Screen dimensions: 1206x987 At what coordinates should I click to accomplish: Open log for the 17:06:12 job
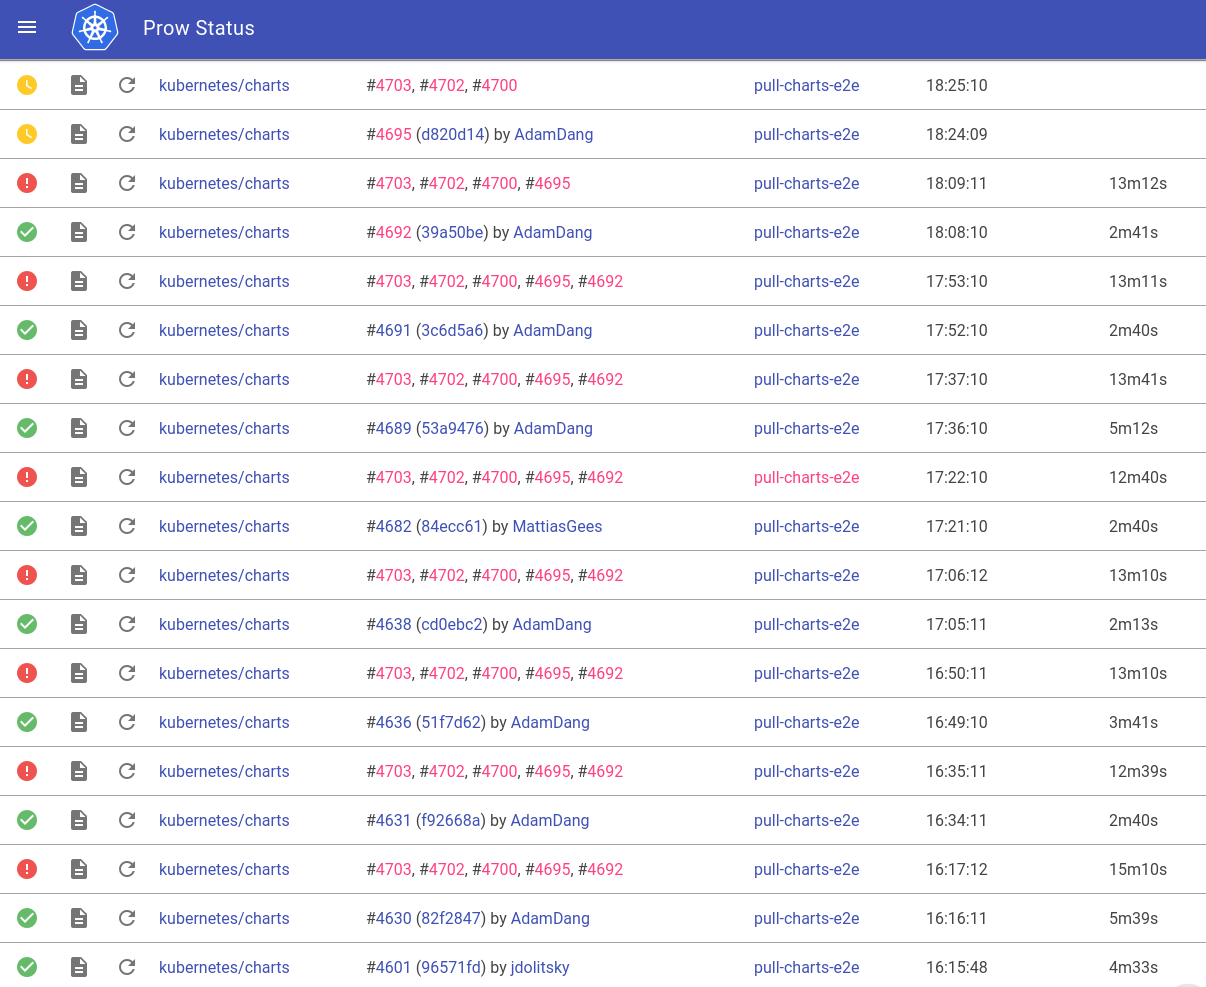[x=79, y=575]
